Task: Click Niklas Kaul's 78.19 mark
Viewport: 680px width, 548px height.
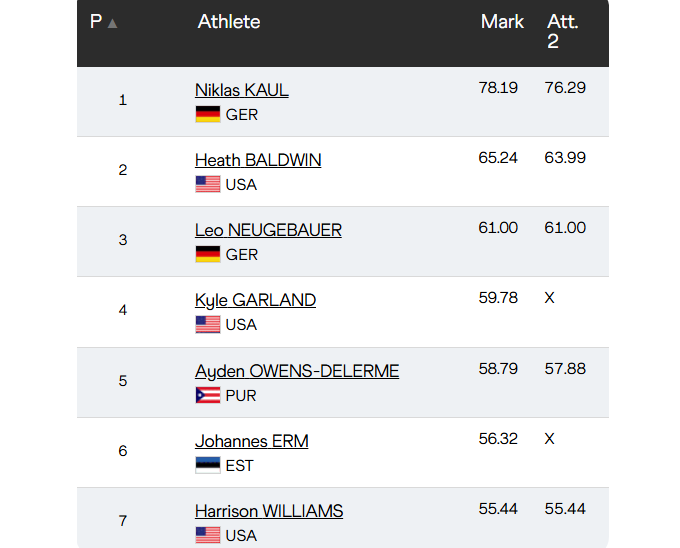Action: (498, 87)
